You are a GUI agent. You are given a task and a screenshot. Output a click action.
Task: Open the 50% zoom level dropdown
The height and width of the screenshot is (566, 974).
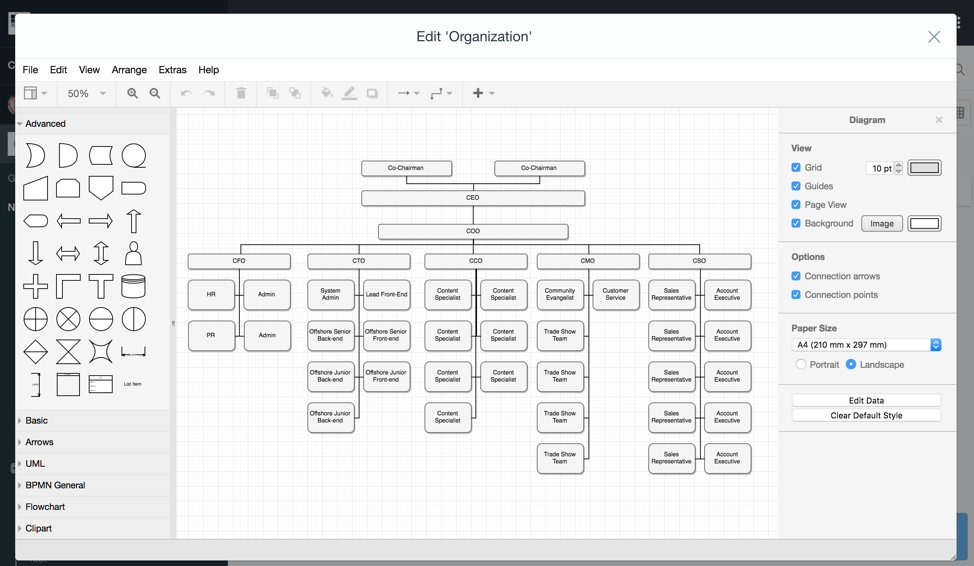(86, 93)
